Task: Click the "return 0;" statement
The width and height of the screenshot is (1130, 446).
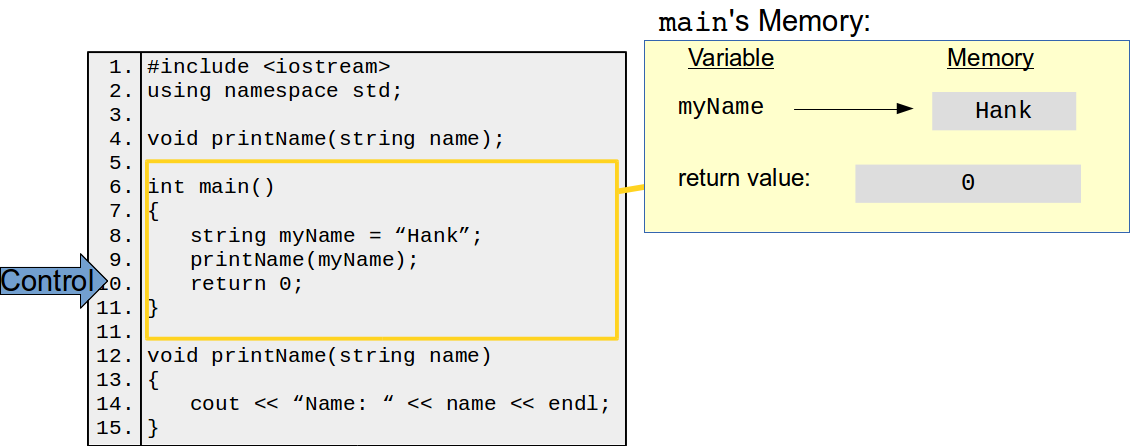Action: [x=246, y=284]
